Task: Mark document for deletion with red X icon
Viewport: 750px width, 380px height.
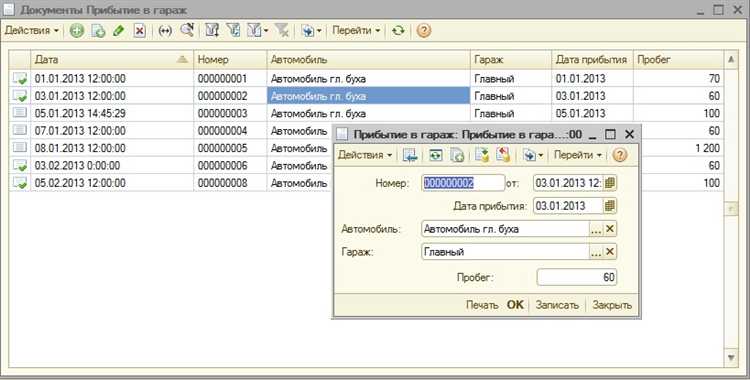Action: (139, 31)
